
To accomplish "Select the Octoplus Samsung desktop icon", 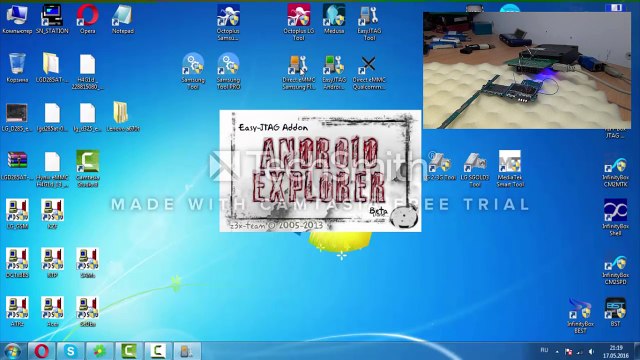I will pyautogui.click(x=228, y=22).
